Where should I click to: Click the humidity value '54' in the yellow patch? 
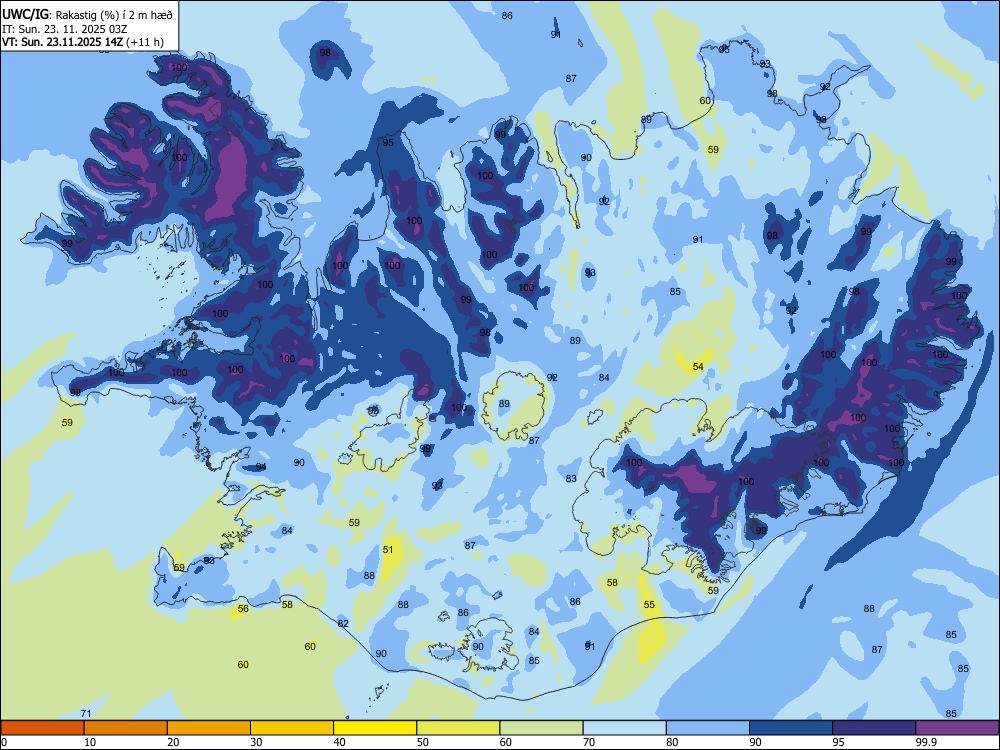coord(698,367)
